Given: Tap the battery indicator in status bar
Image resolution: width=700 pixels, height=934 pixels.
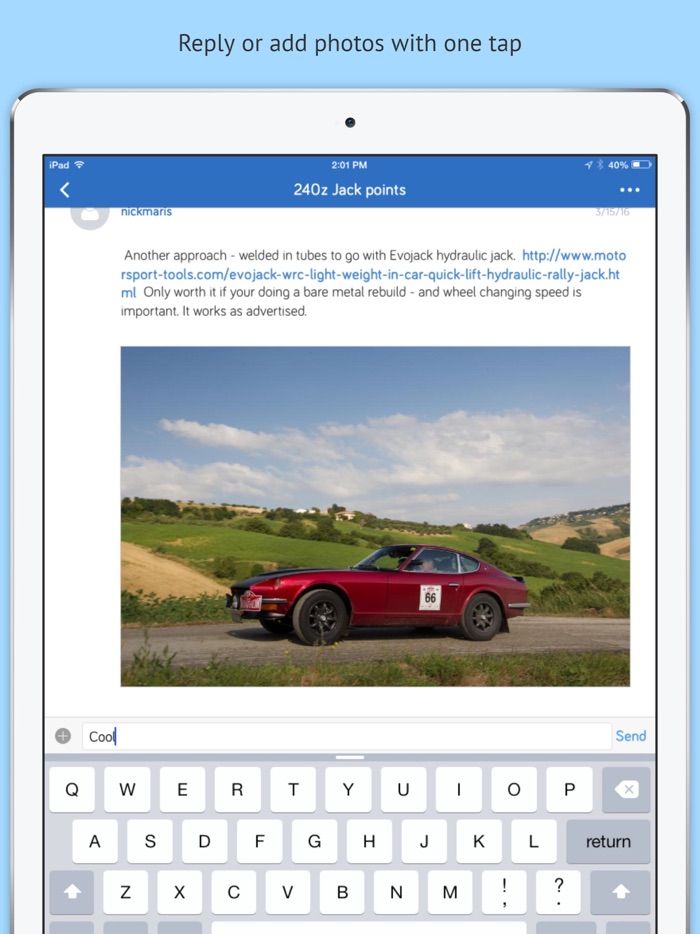Looking at the screenshot, I should point(642,164).
